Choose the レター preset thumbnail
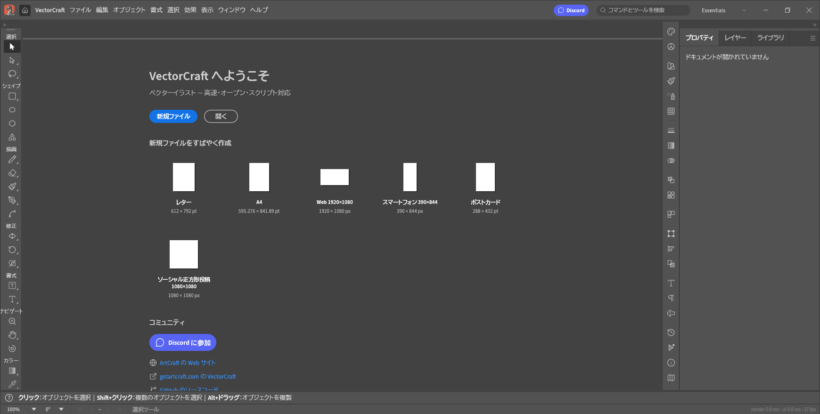 tap(184, 177)
